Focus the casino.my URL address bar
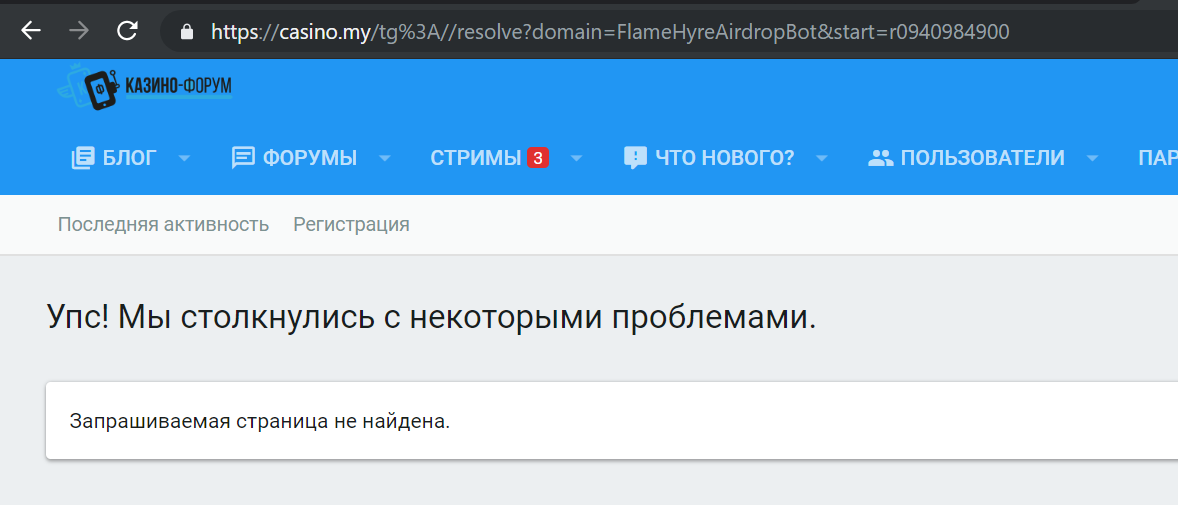Screen dimensions: 1178x505 point(610,32)
